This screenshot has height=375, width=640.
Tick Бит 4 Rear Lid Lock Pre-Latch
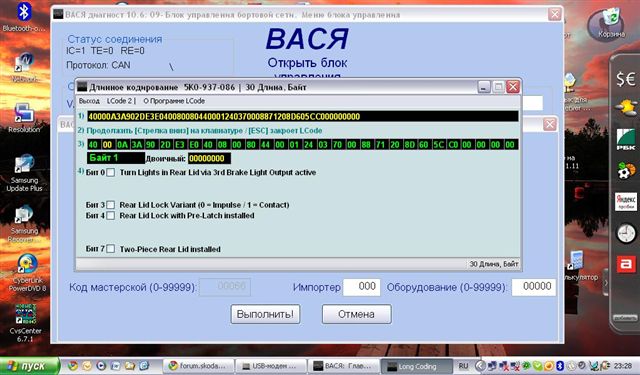(110, 215)
